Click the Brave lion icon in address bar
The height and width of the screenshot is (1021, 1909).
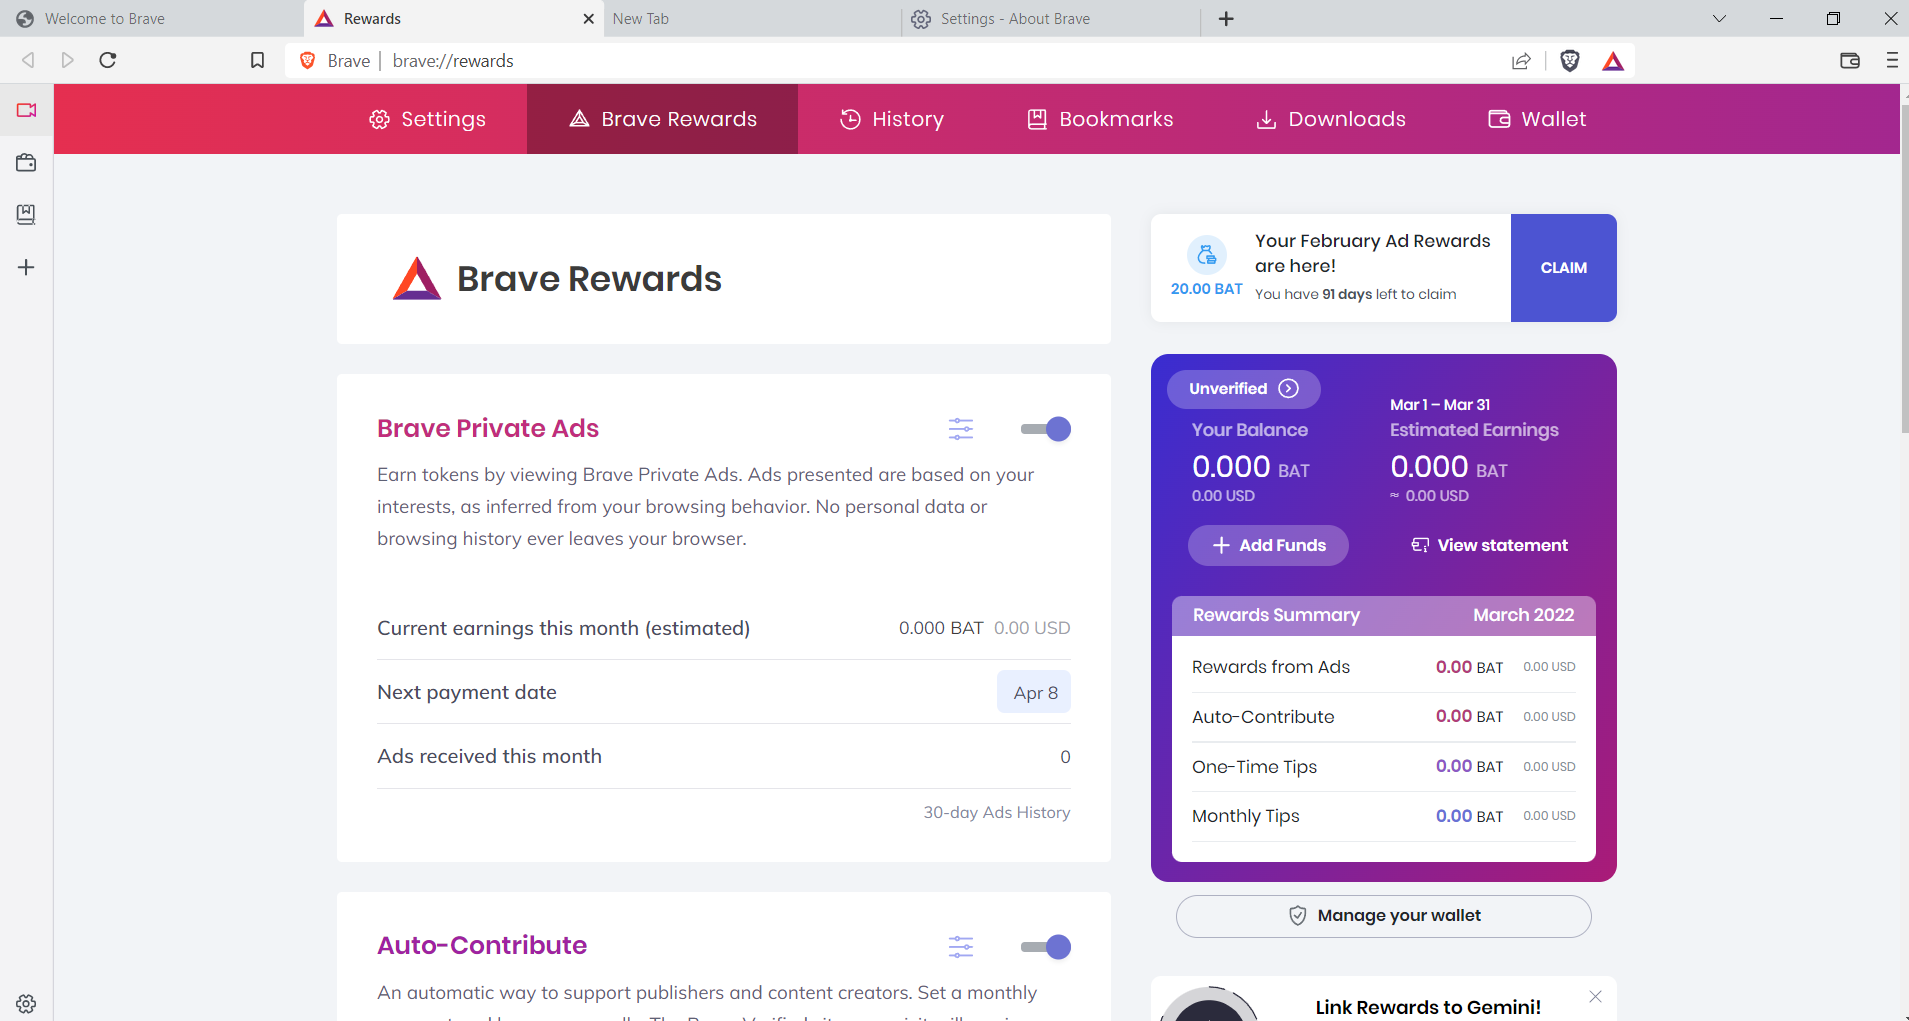pos(308,60)
